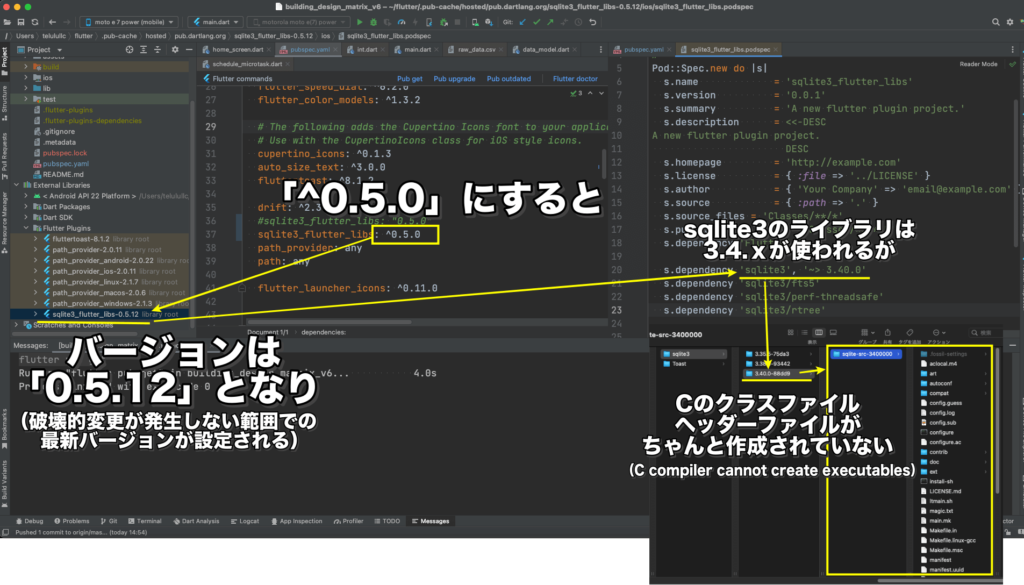
Task: Click the Git update project arrow icon
Action: [522, 22]
